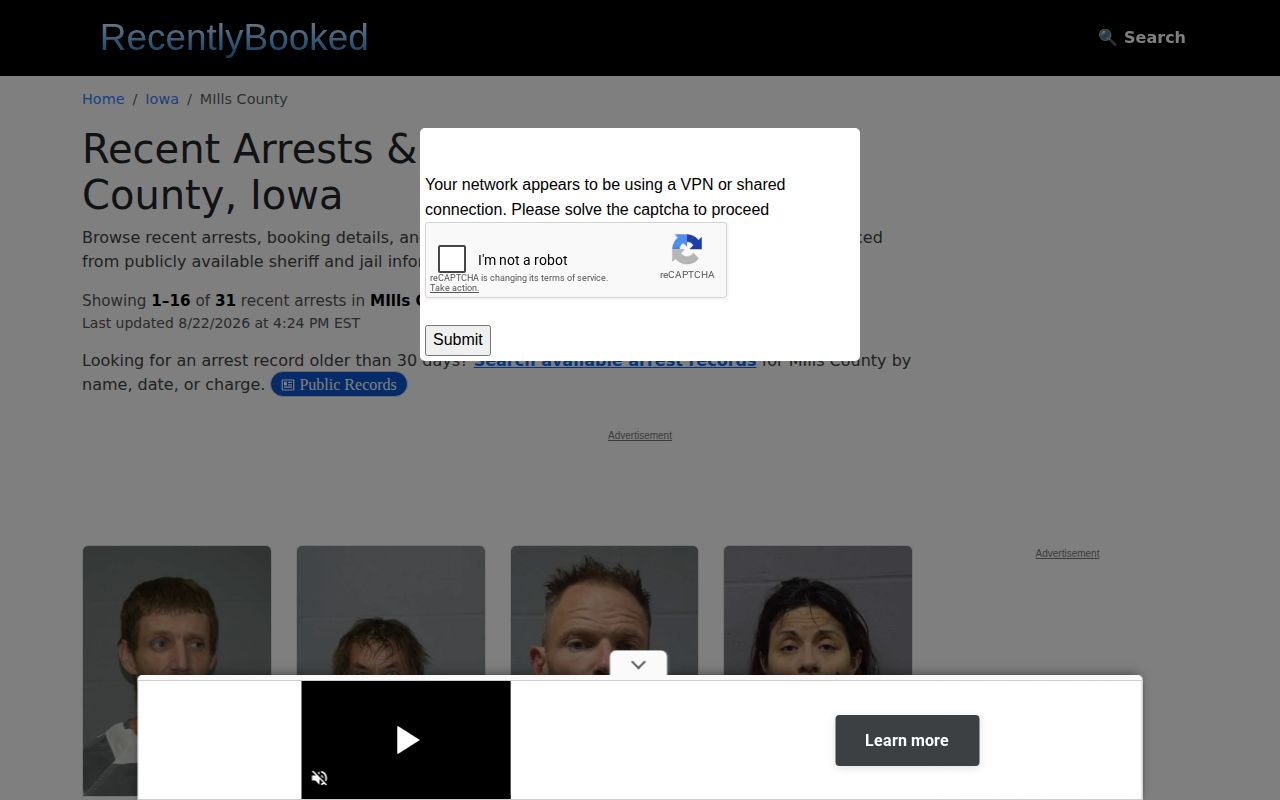The width and height of the screenshot is (1280, 800).
Task: Open Iowa breadcrumb link
Action: click(x=162, y=99)
